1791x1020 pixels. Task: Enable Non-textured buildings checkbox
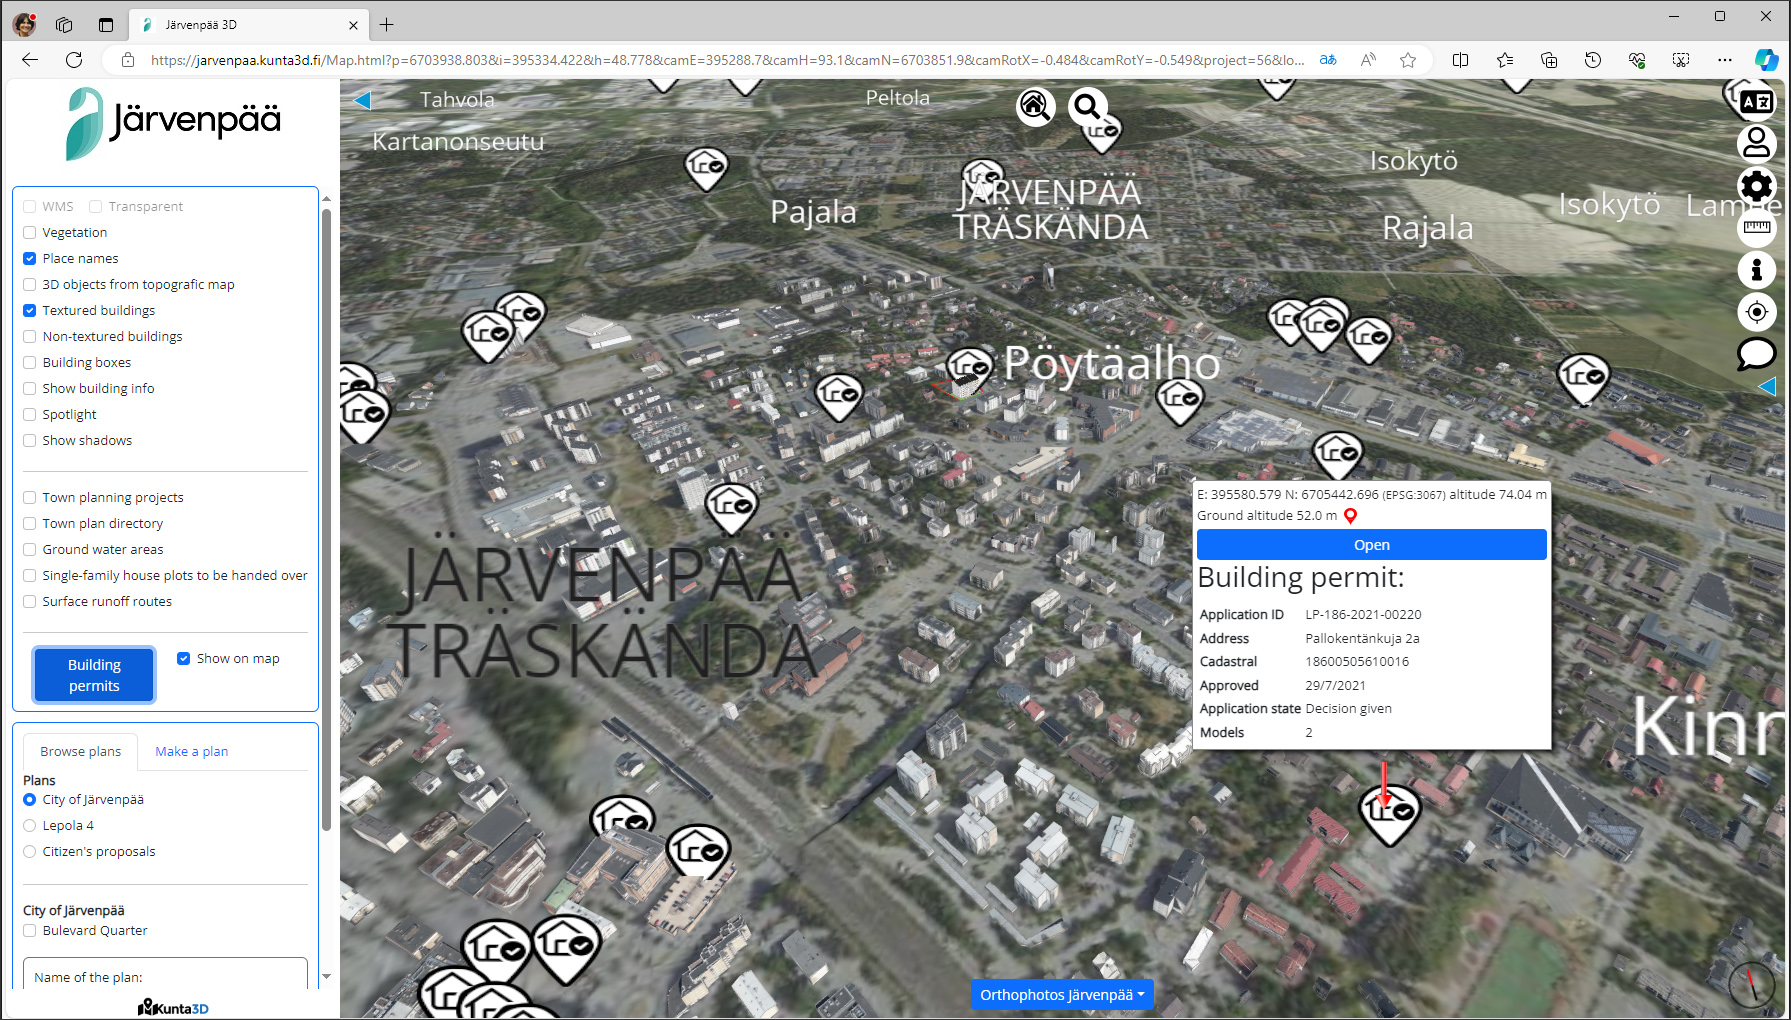tap(30, 336)
